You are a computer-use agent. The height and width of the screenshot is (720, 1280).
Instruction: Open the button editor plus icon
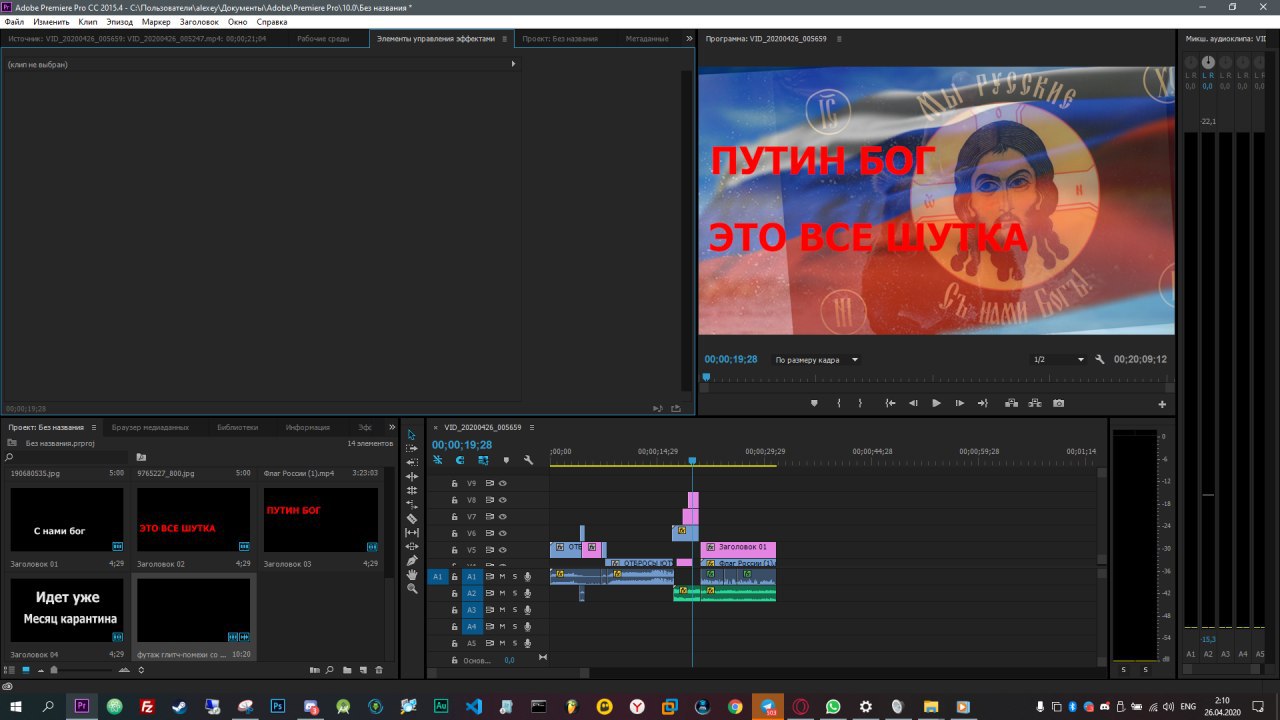[1162, 404]
